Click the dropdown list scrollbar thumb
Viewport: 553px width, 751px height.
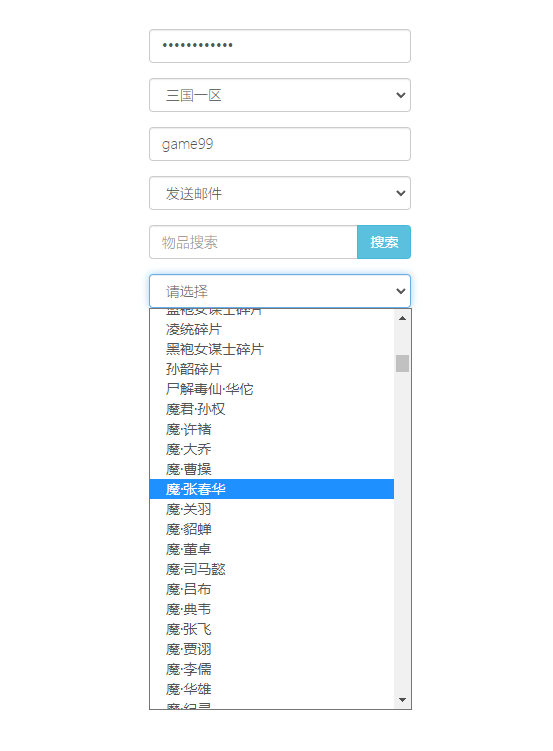coord(402,364)
